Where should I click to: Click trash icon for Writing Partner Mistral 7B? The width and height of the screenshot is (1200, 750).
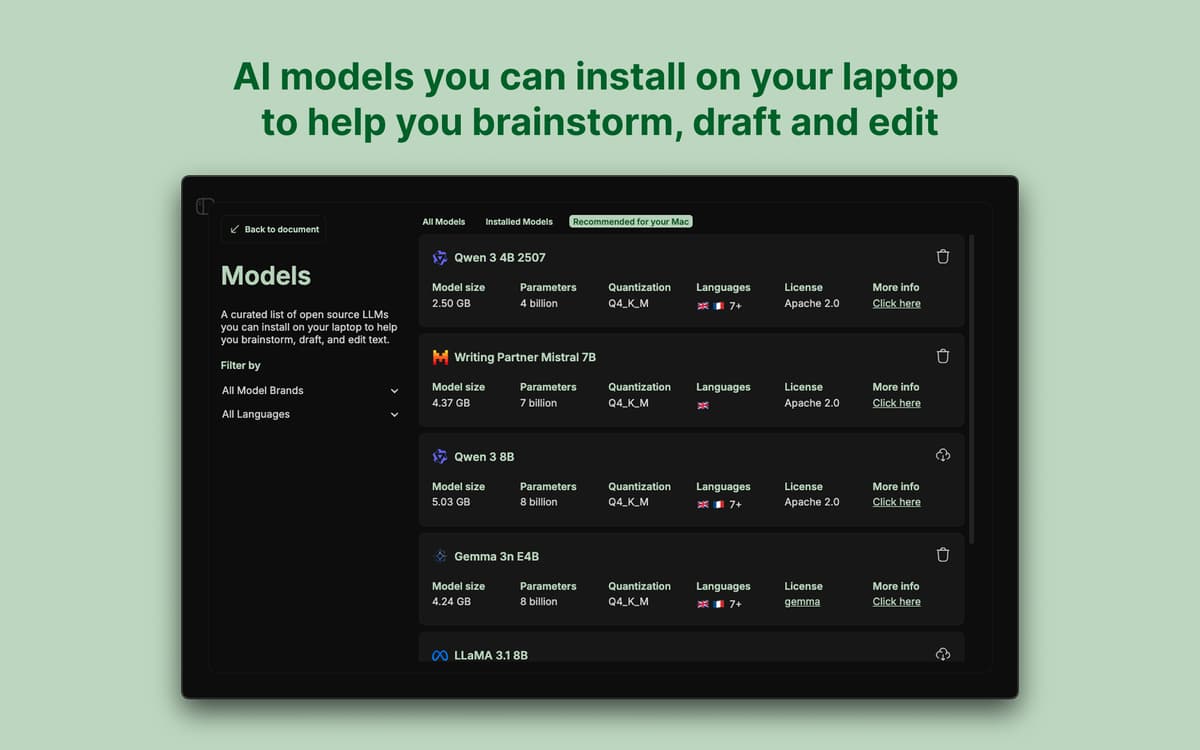[x=942, y=356]
